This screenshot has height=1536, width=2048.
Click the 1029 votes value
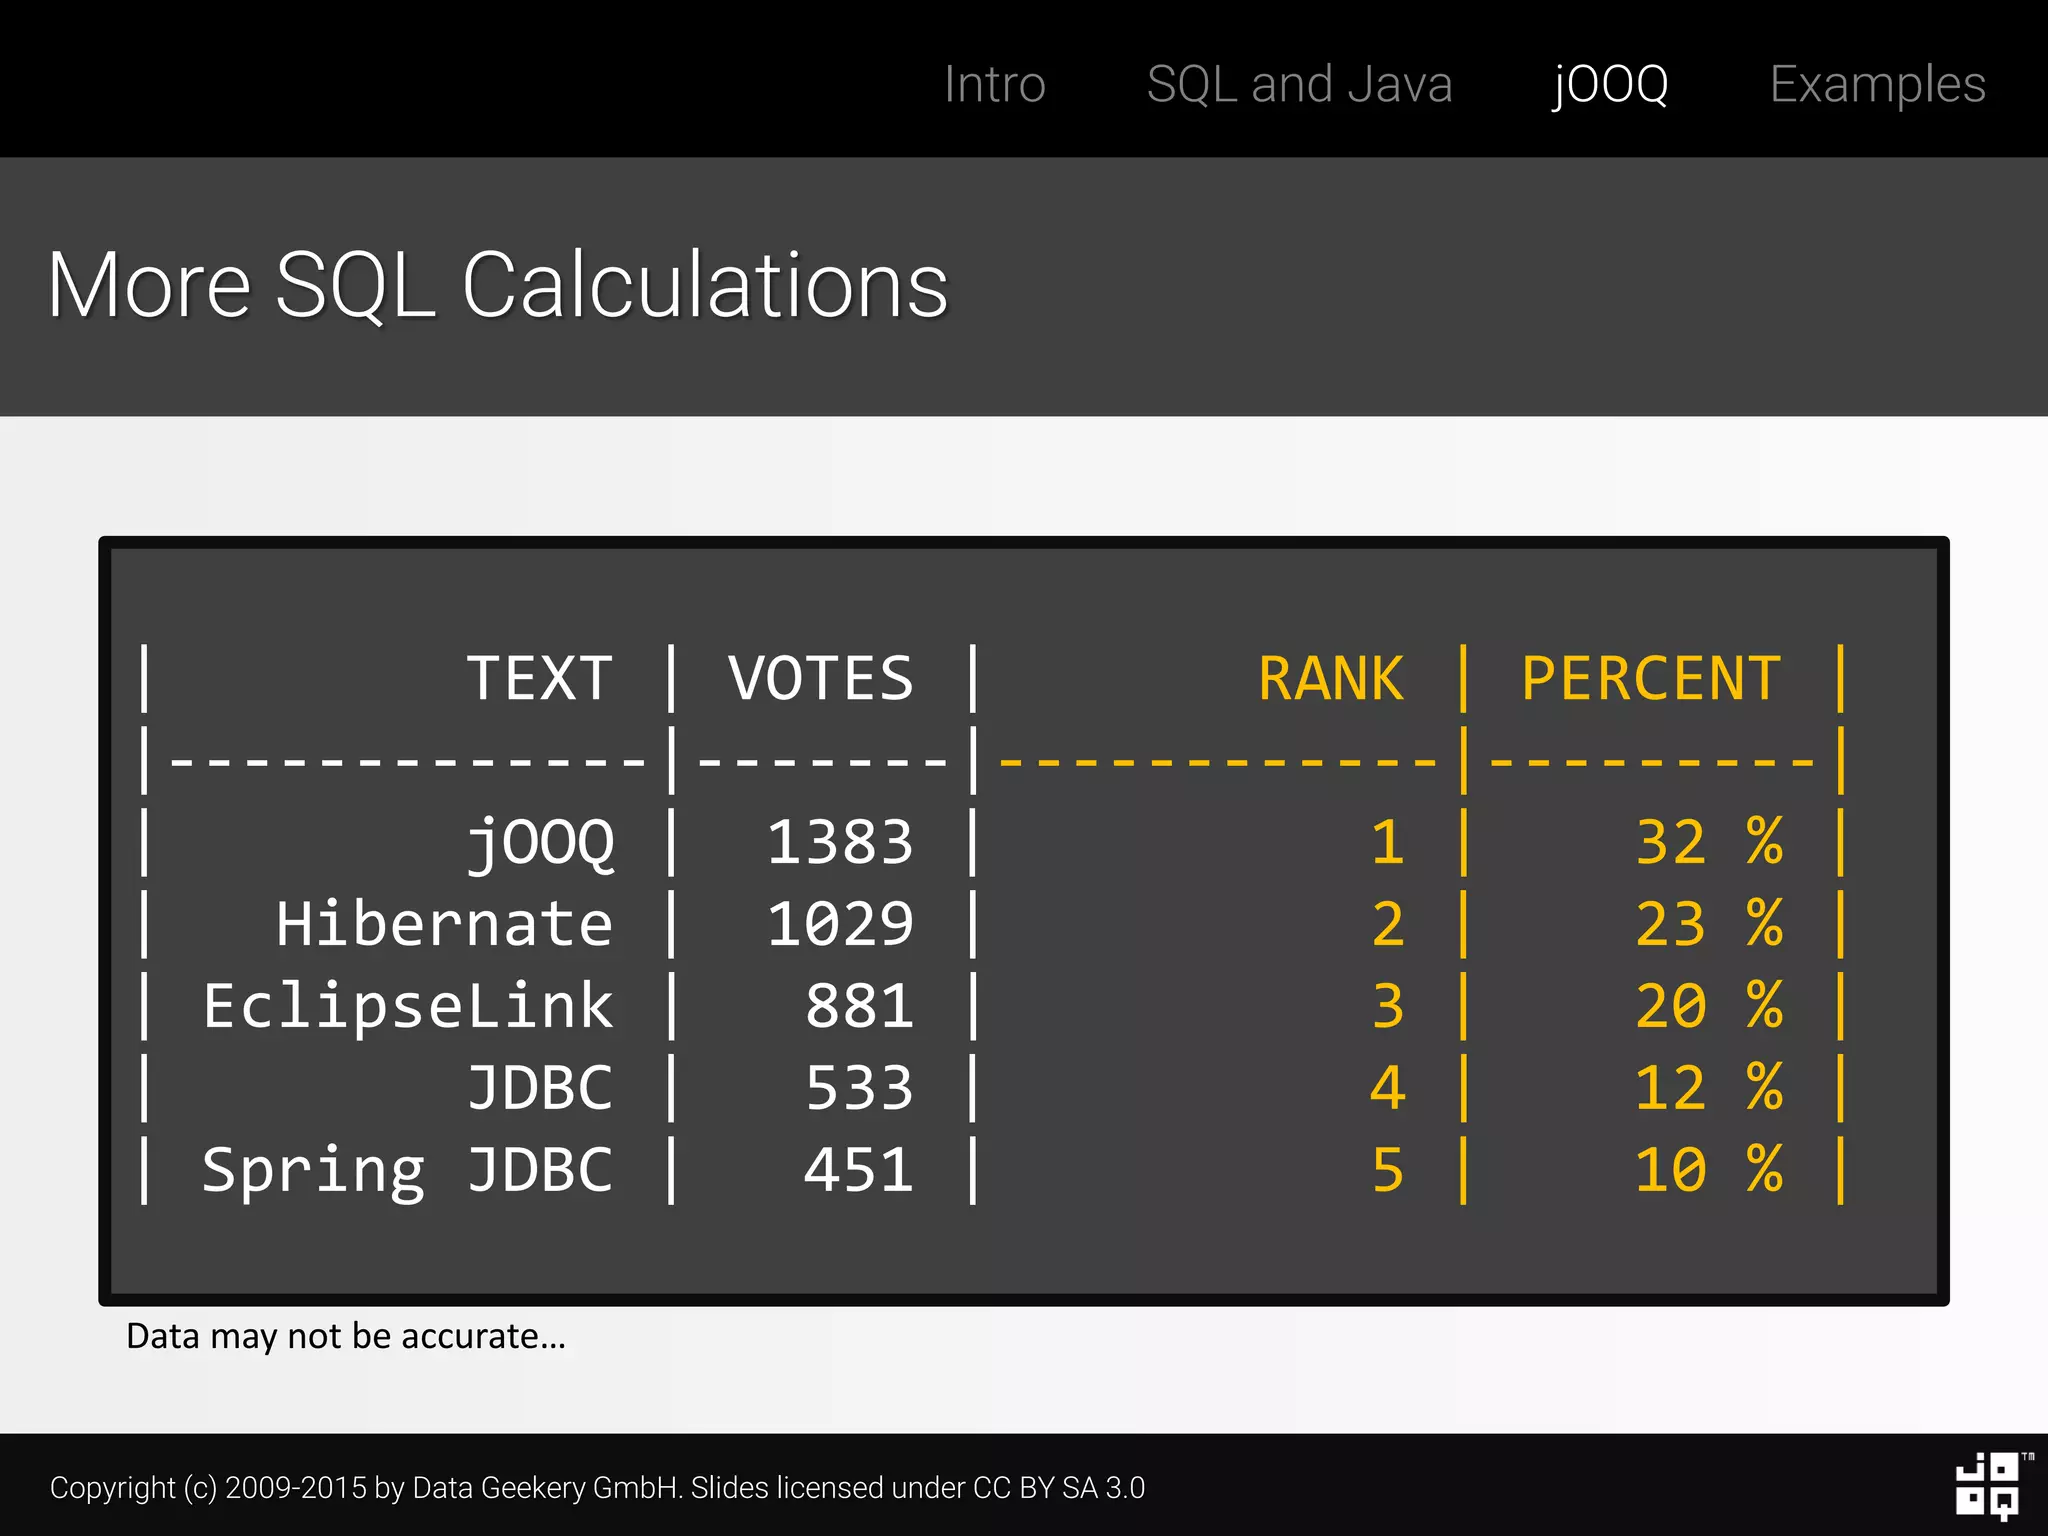coord(840,924)
